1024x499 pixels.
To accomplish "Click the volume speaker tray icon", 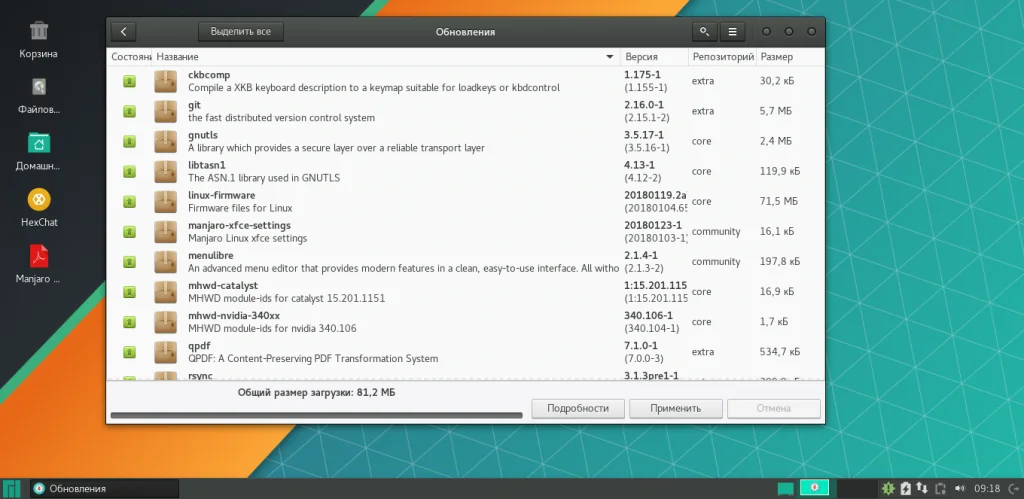I will (959, 488).
